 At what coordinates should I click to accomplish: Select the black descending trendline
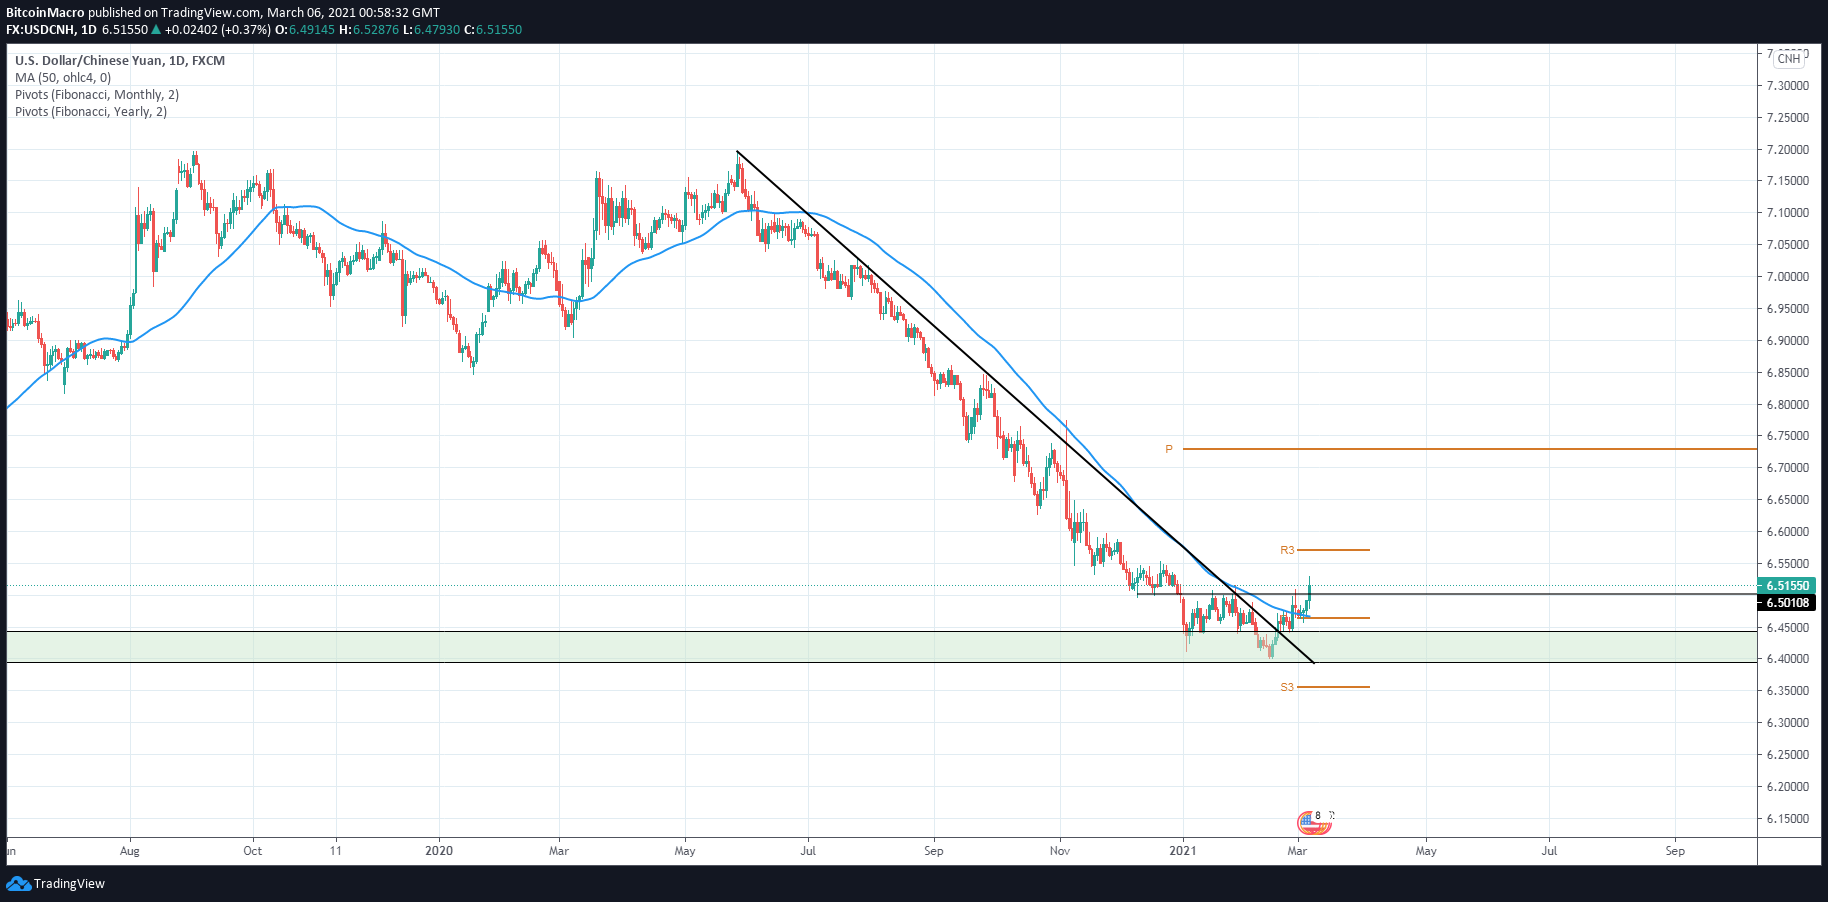coord(1025,407)
